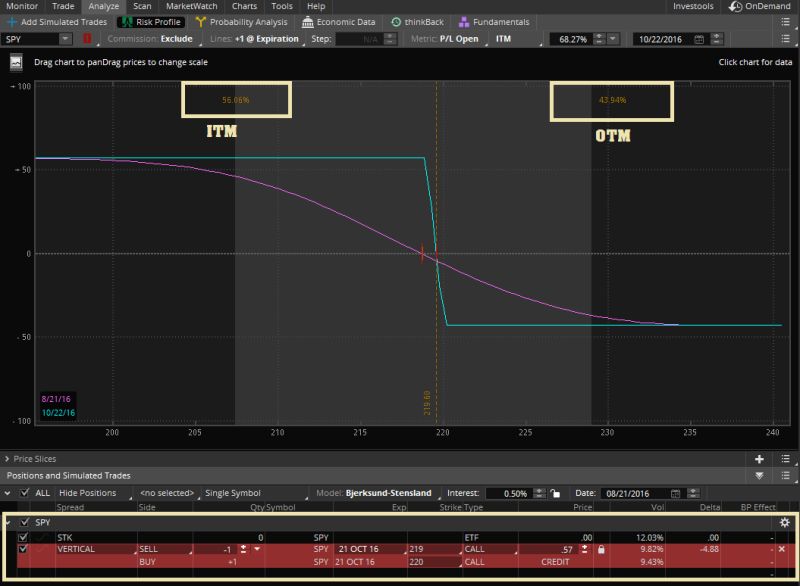800x586 pixels.
Task: Open the MarketWatch menu
Action: point(192,6)
